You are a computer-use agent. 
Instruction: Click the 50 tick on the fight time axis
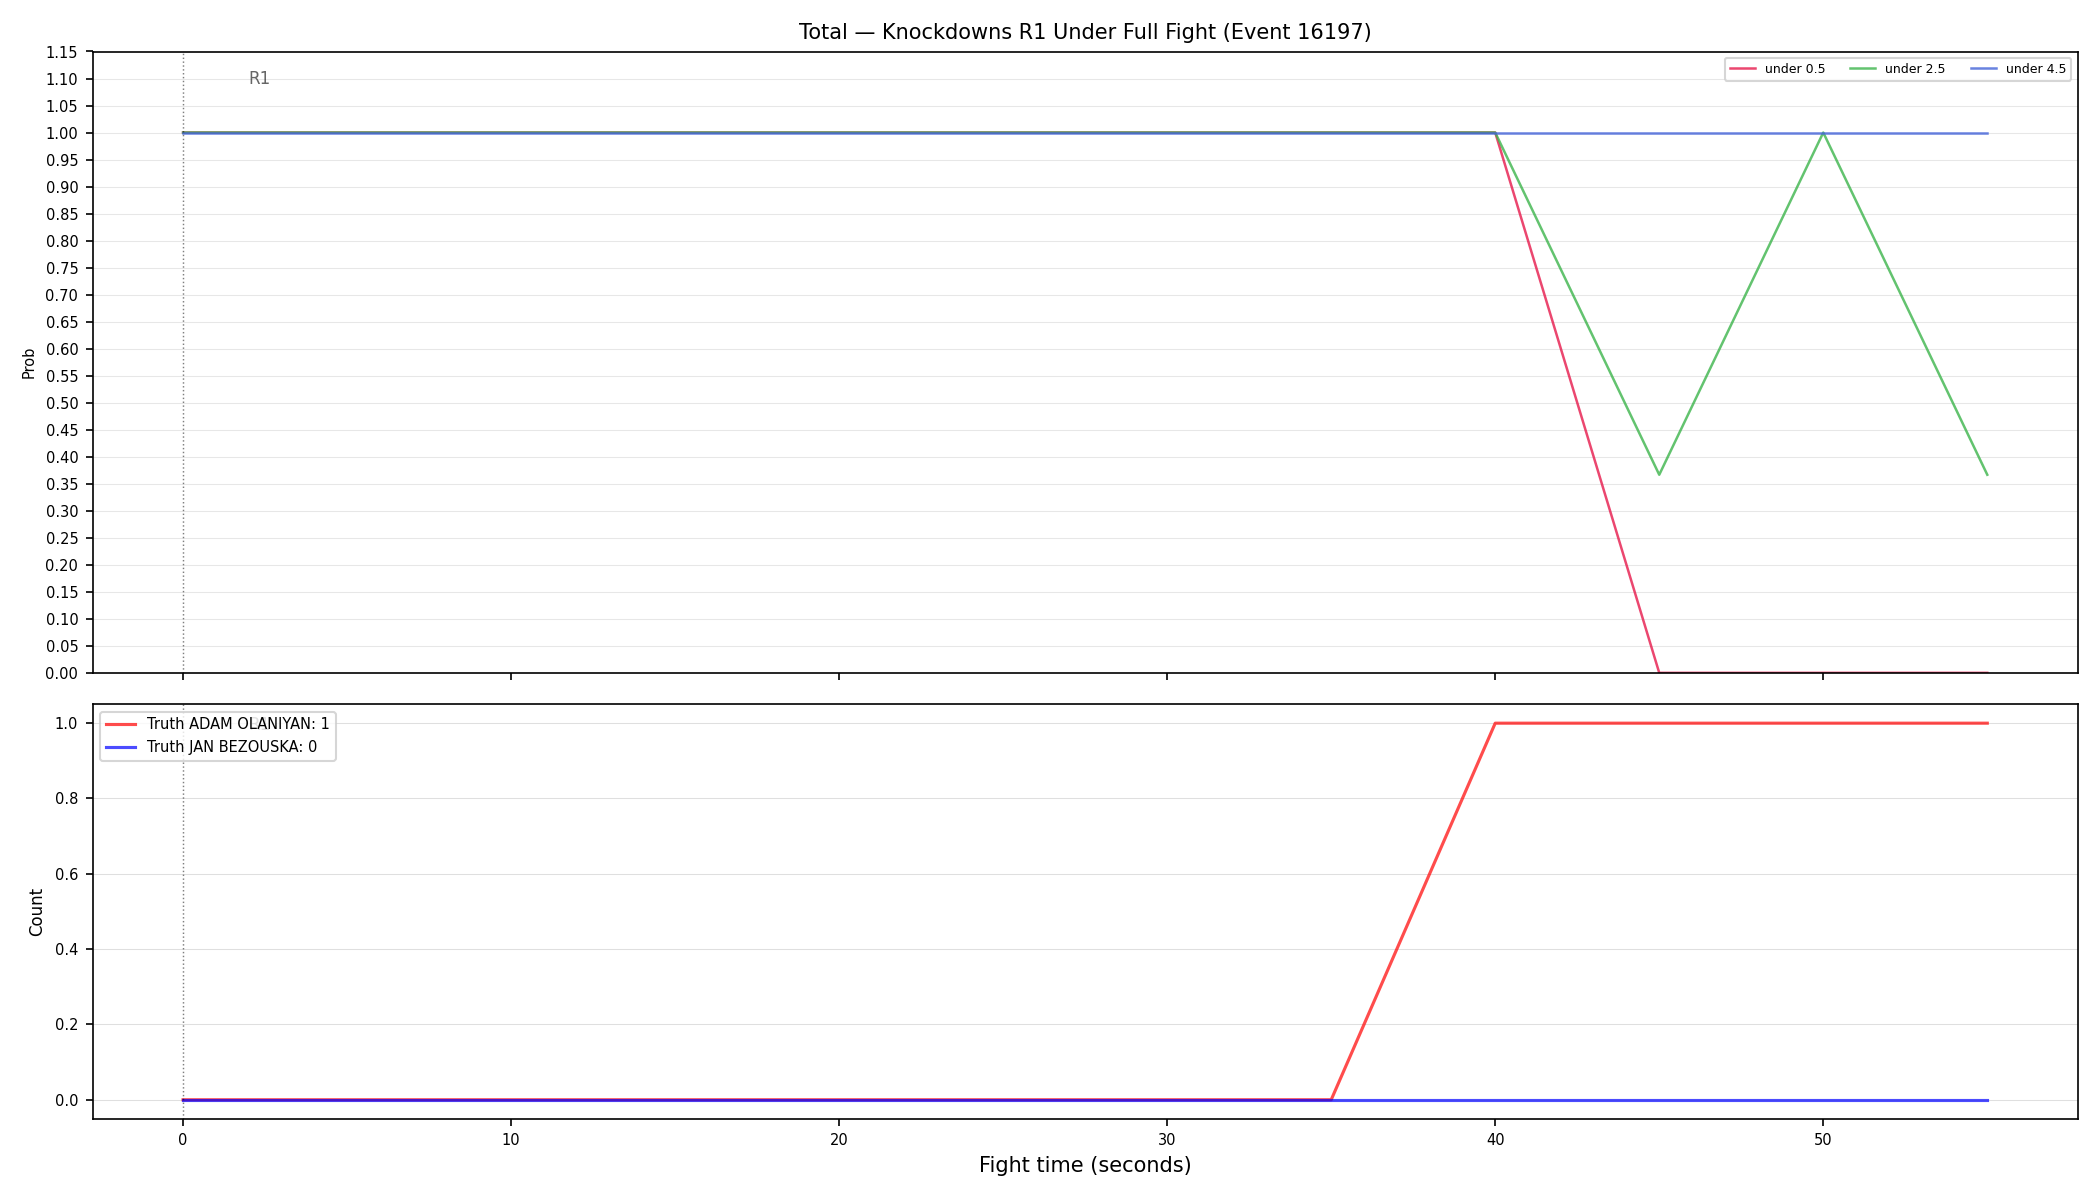tap(1823, 1140)
